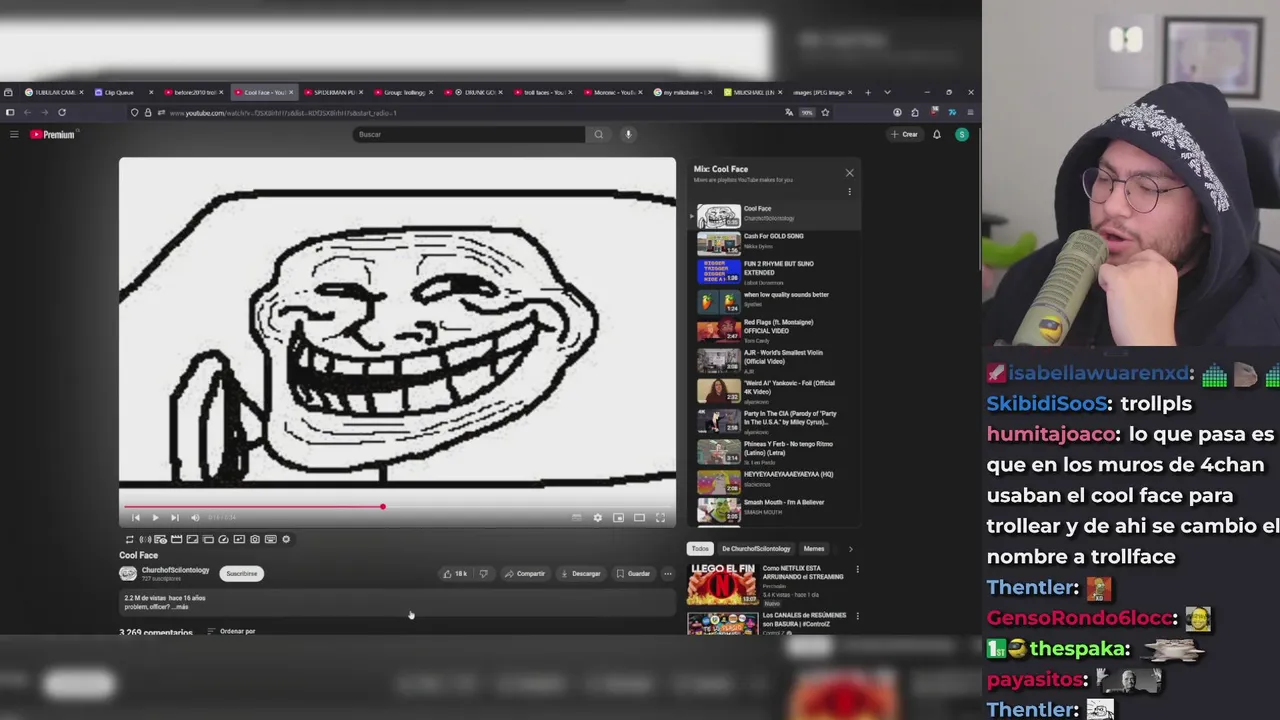The width and height of the screenshot is (1280, 720).
Task: Open account avatar menu
Action: click(x=962, y=135)
